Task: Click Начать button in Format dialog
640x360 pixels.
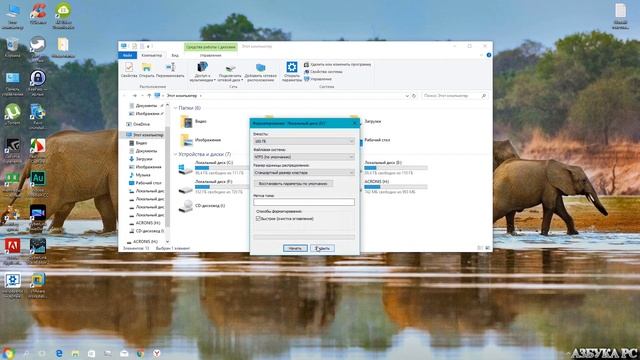Action: 295,248
